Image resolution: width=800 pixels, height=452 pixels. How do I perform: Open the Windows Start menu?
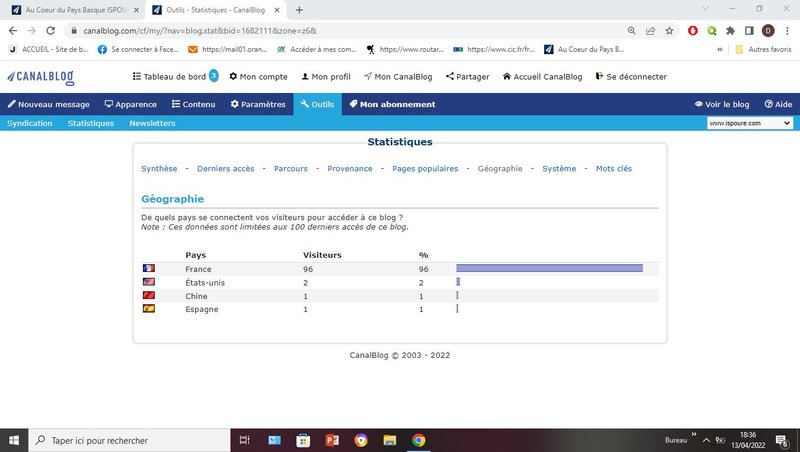click(14, 440)
